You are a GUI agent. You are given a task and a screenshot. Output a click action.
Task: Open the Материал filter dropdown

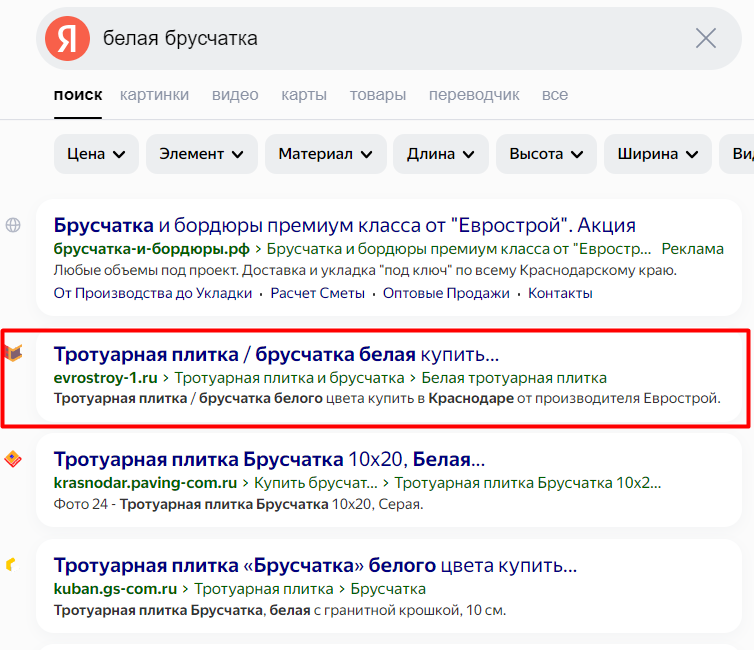pos(325,154)
